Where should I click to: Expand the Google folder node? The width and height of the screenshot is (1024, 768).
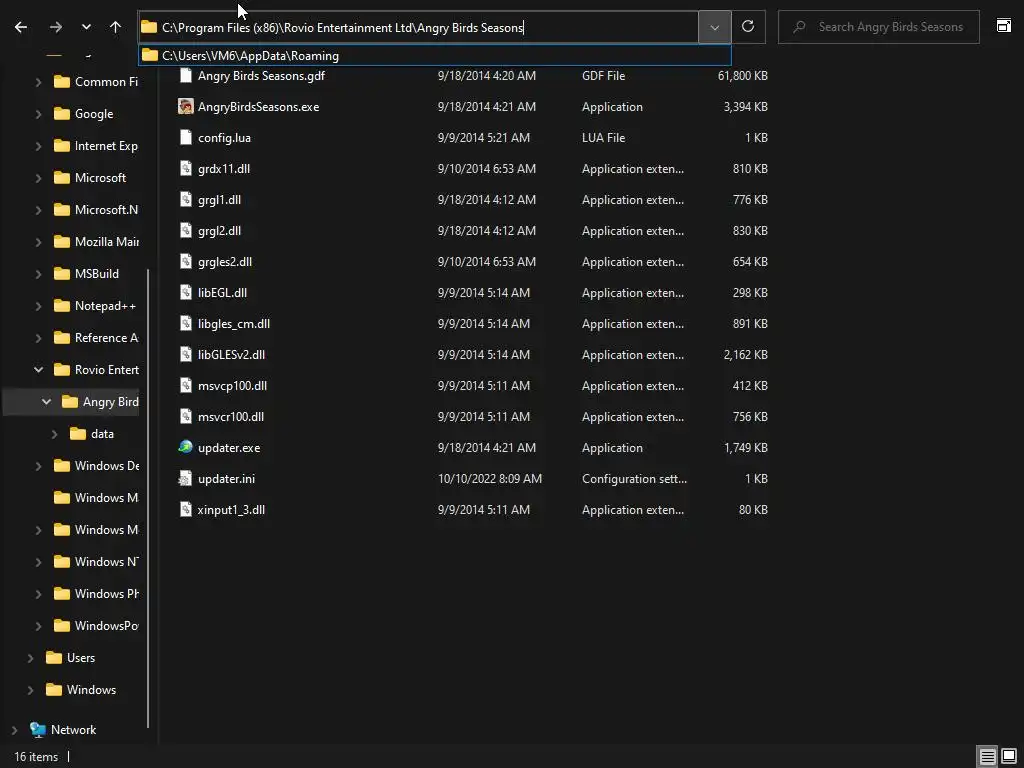tap(39, 114)
